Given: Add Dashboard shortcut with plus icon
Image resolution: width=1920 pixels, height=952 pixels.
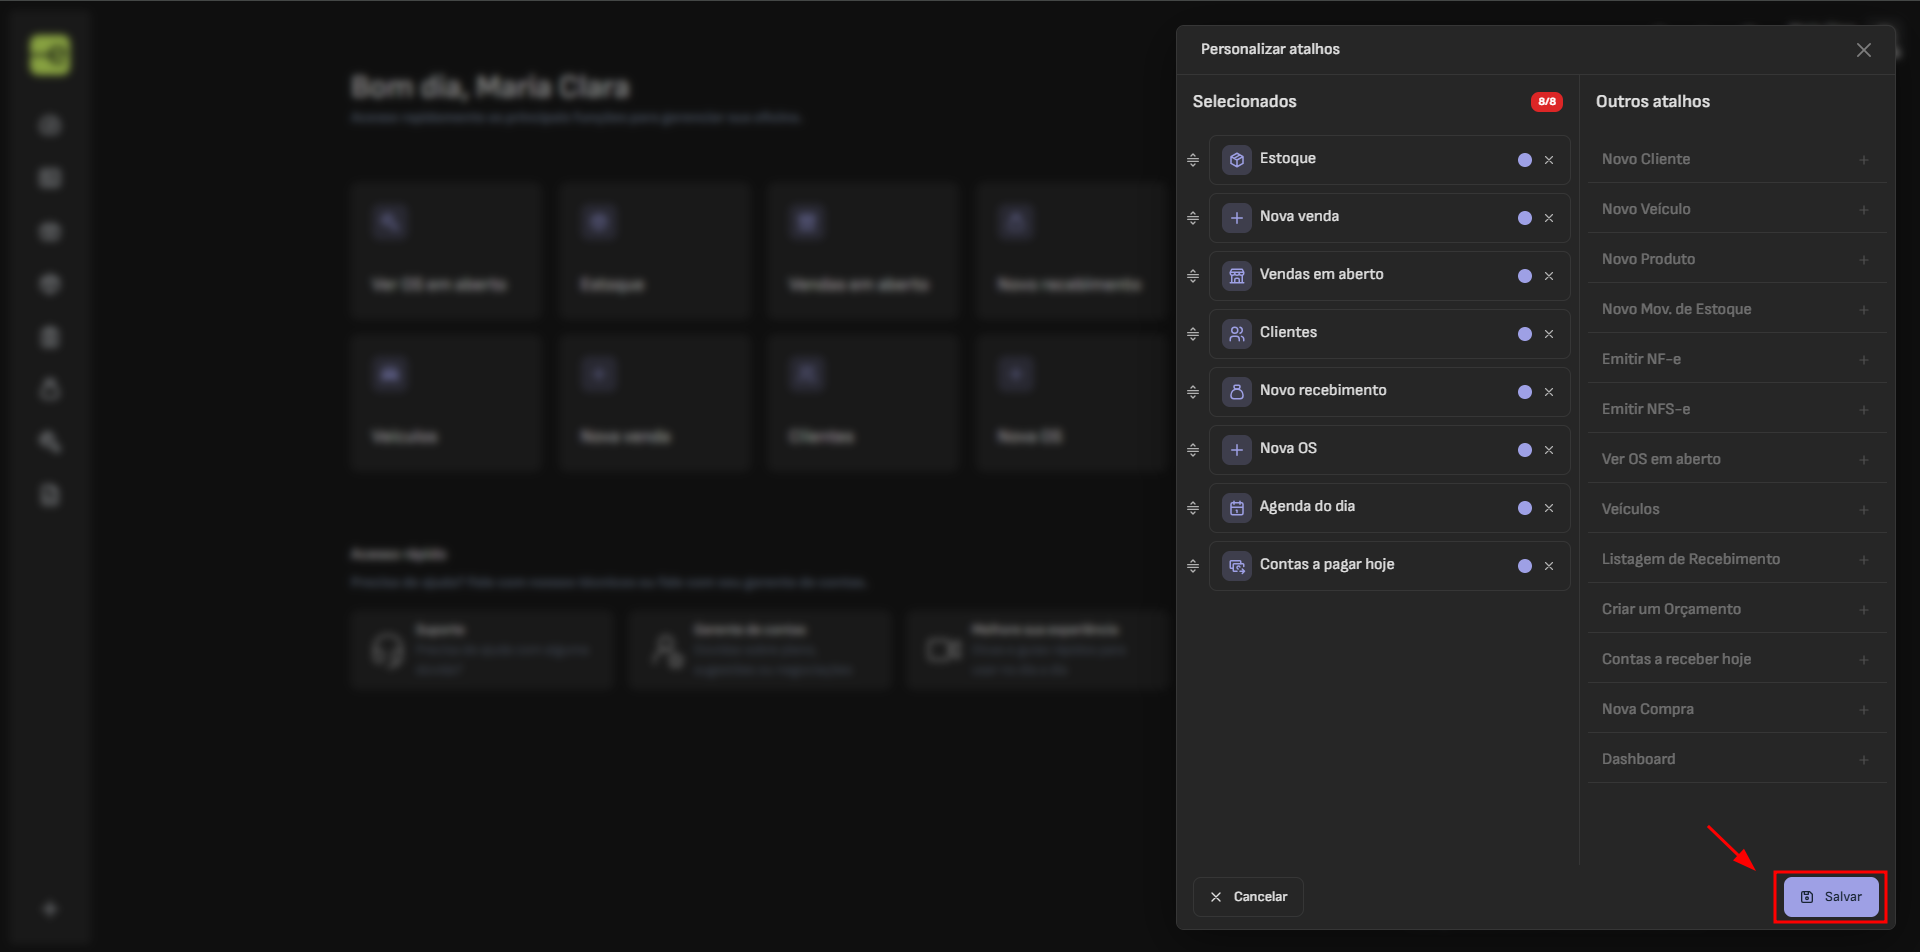Looking at the screenshot, I should (x=1863, y=760).
